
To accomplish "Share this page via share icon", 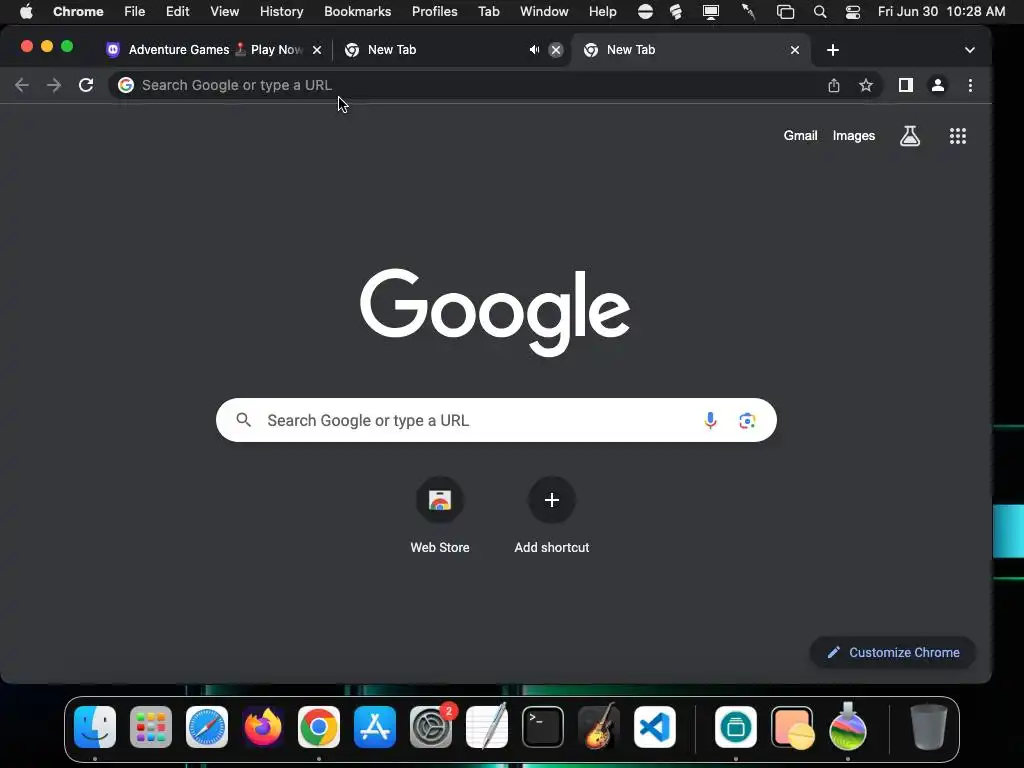I will (834, 85).
